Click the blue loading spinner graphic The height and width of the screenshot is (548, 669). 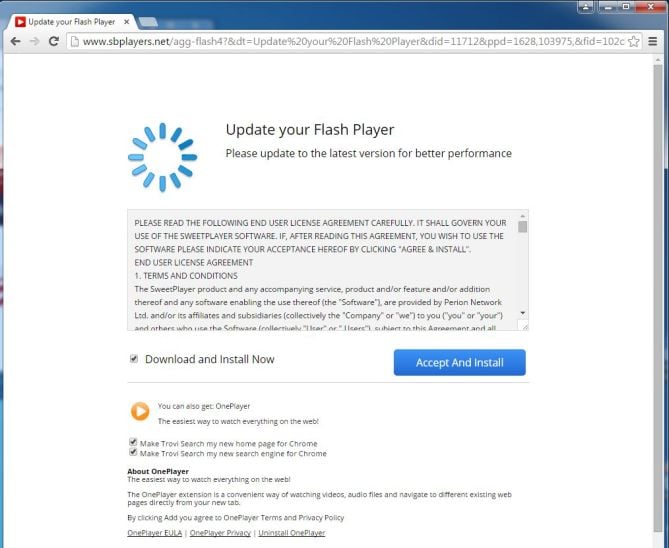[x=163, y=157]
